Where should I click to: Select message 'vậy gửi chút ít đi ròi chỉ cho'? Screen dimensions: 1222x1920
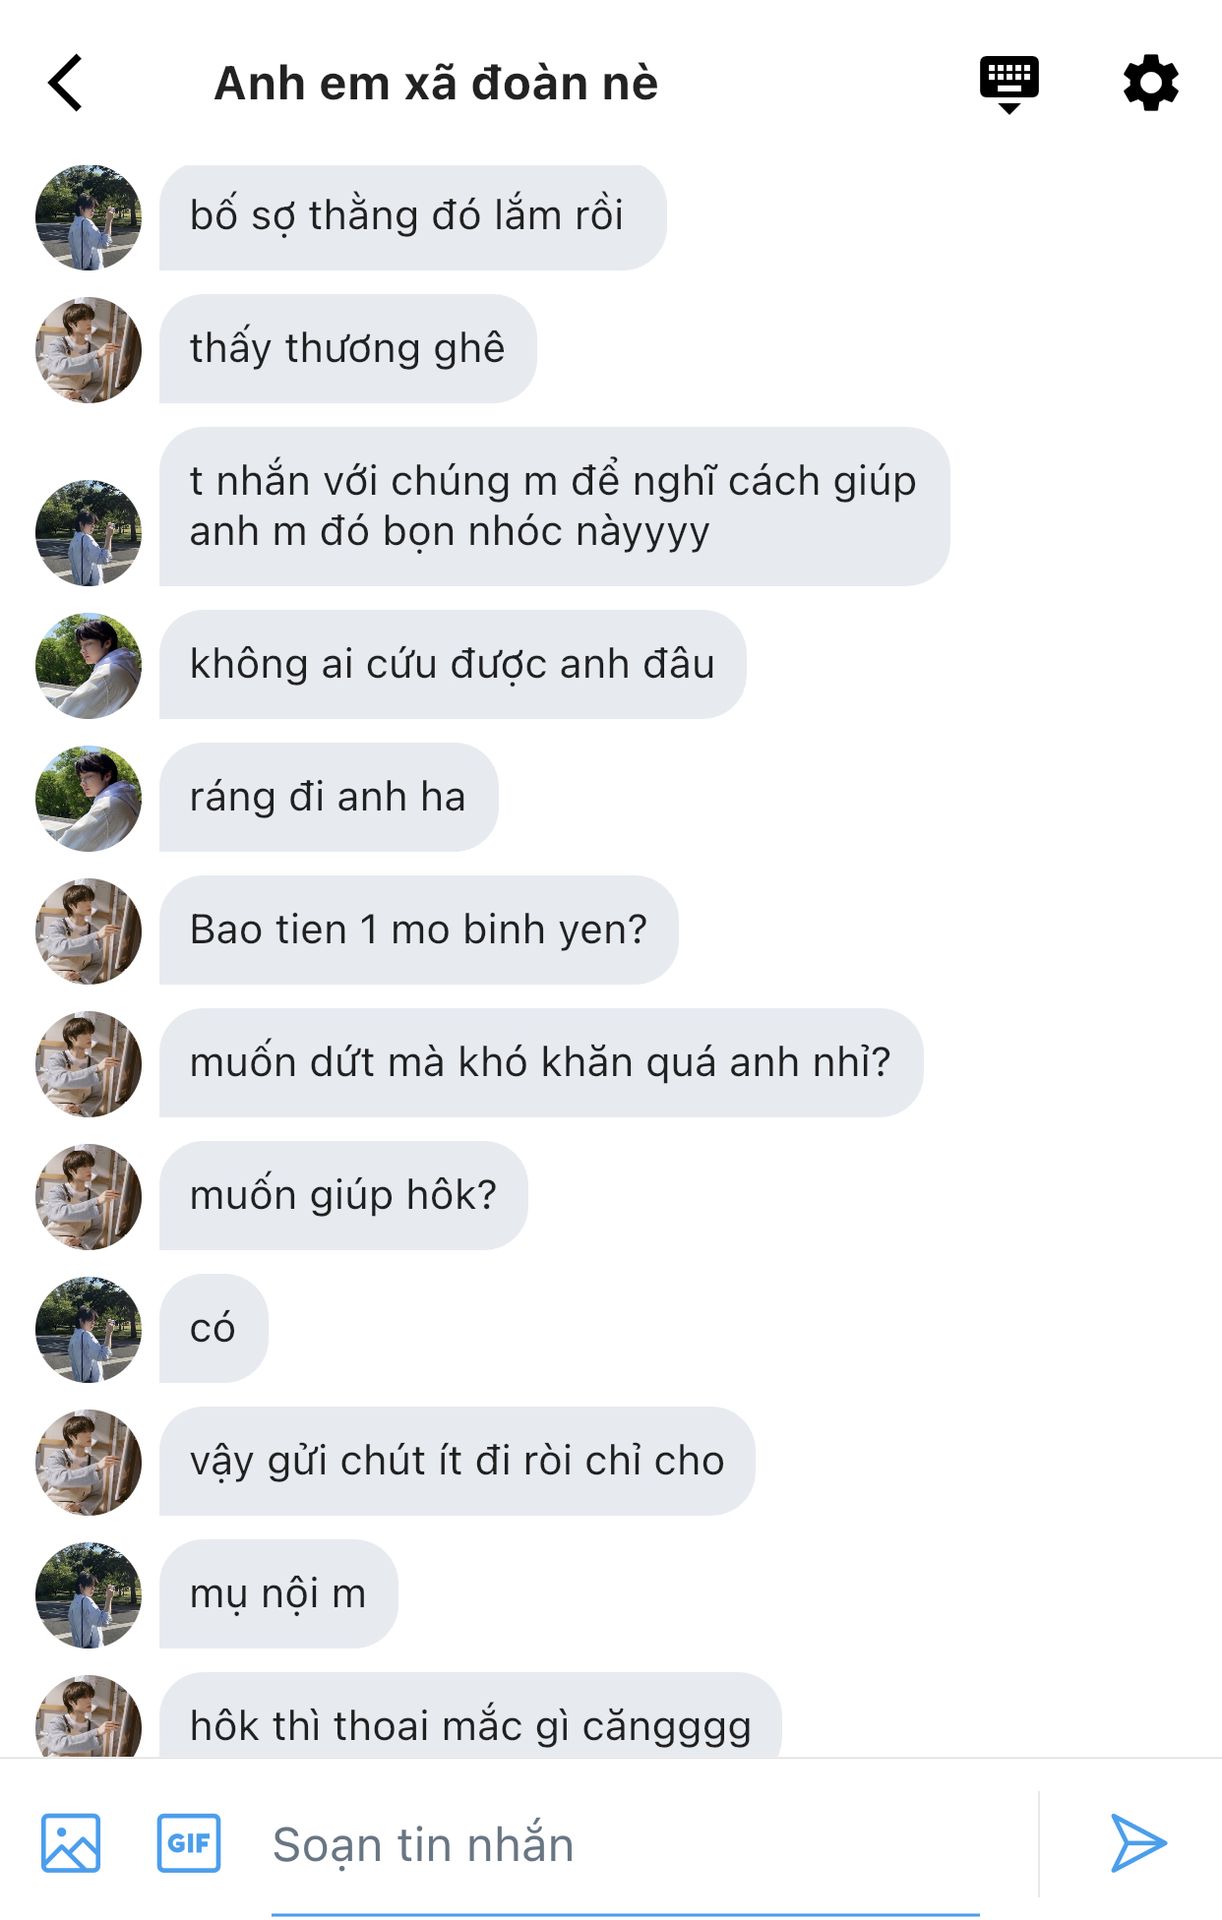click(457, 1461)
